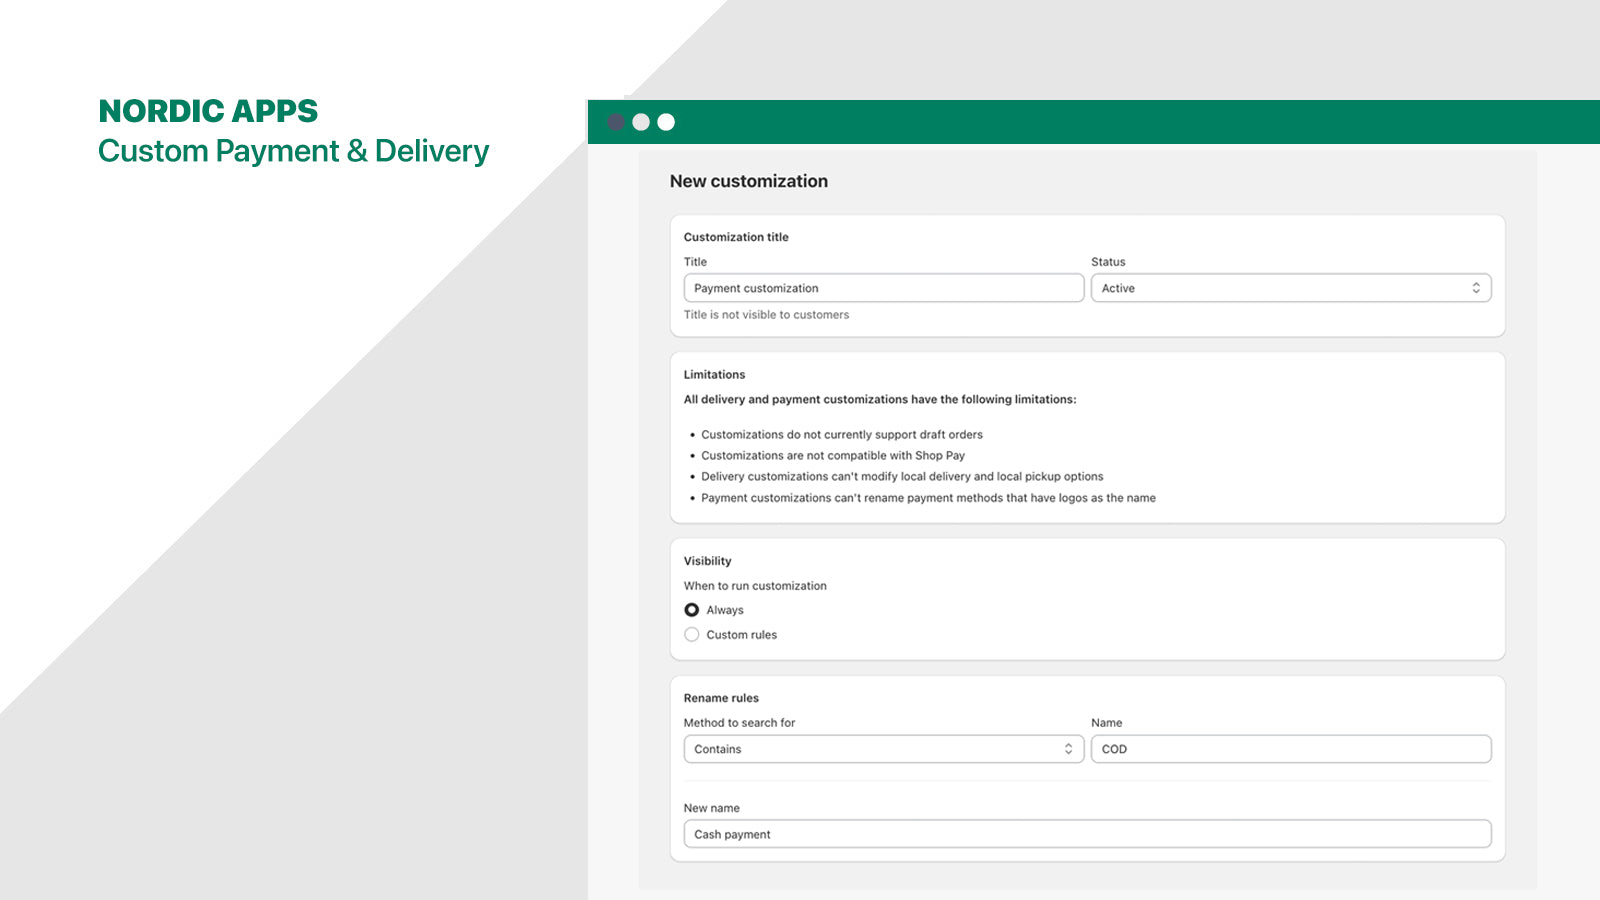The width and height of the screenshot is (1600, 900).
Task: Click the Name field containing COD
Action: 1290,749
